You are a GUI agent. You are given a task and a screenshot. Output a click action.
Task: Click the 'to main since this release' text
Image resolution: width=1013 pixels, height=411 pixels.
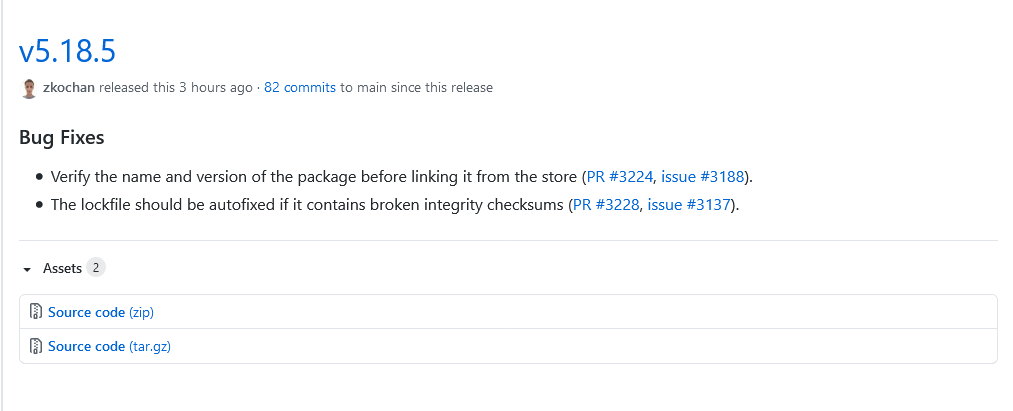tap(416, 87)
